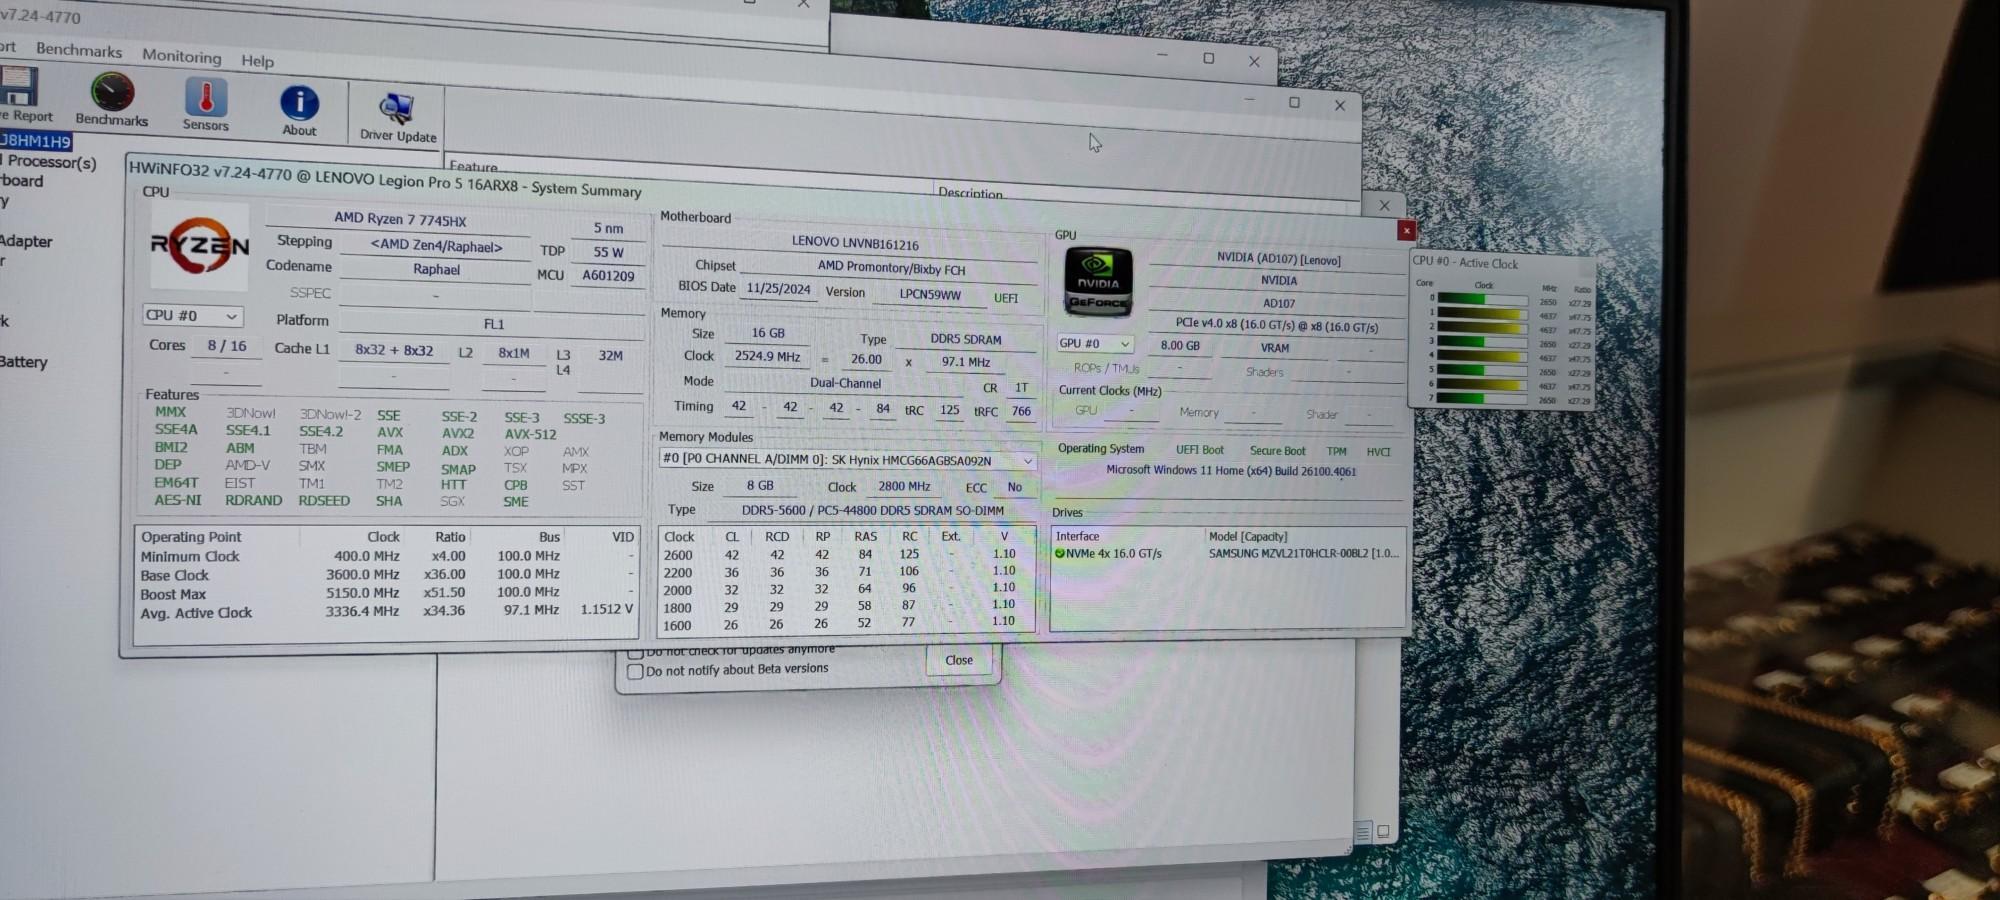Open the GPU #0 selector dropdown
Screen dimensions: 2000x900
(x=1094, y=343)
